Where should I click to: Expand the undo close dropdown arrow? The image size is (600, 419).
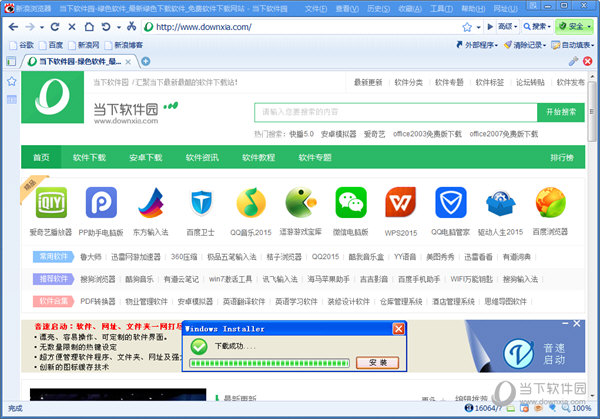click(119, 27)
